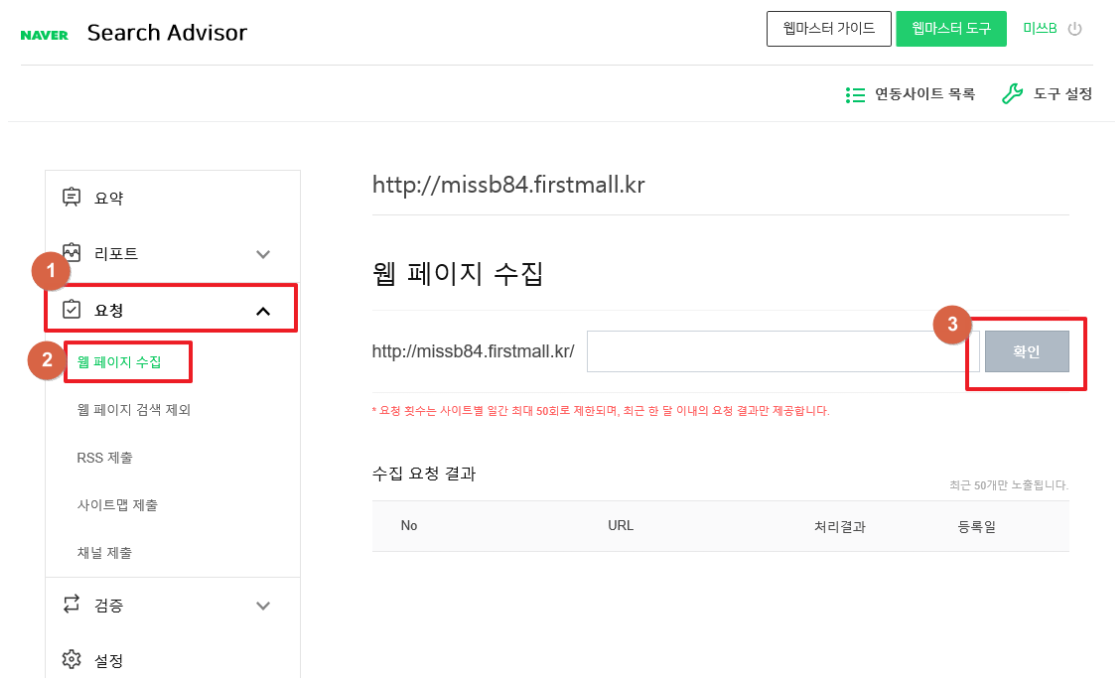Click the 리포트 report icon
Viewport: 1115px width, 700px height.
[x=71, y=253]
